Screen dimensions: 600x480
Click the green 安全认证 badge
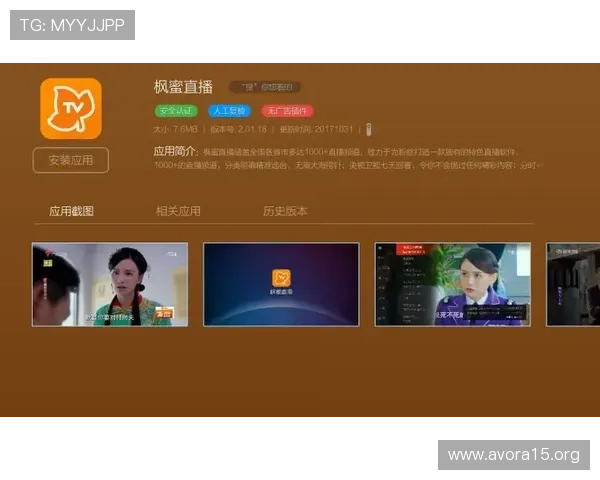tap(176, 111)
